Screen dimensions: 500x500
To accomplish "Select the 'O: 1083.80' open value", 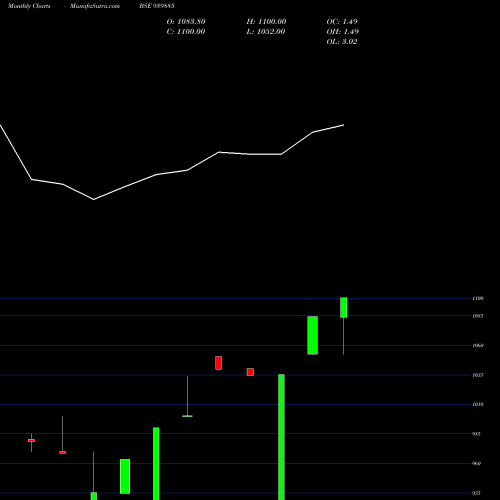I will (x=186, y=22).
